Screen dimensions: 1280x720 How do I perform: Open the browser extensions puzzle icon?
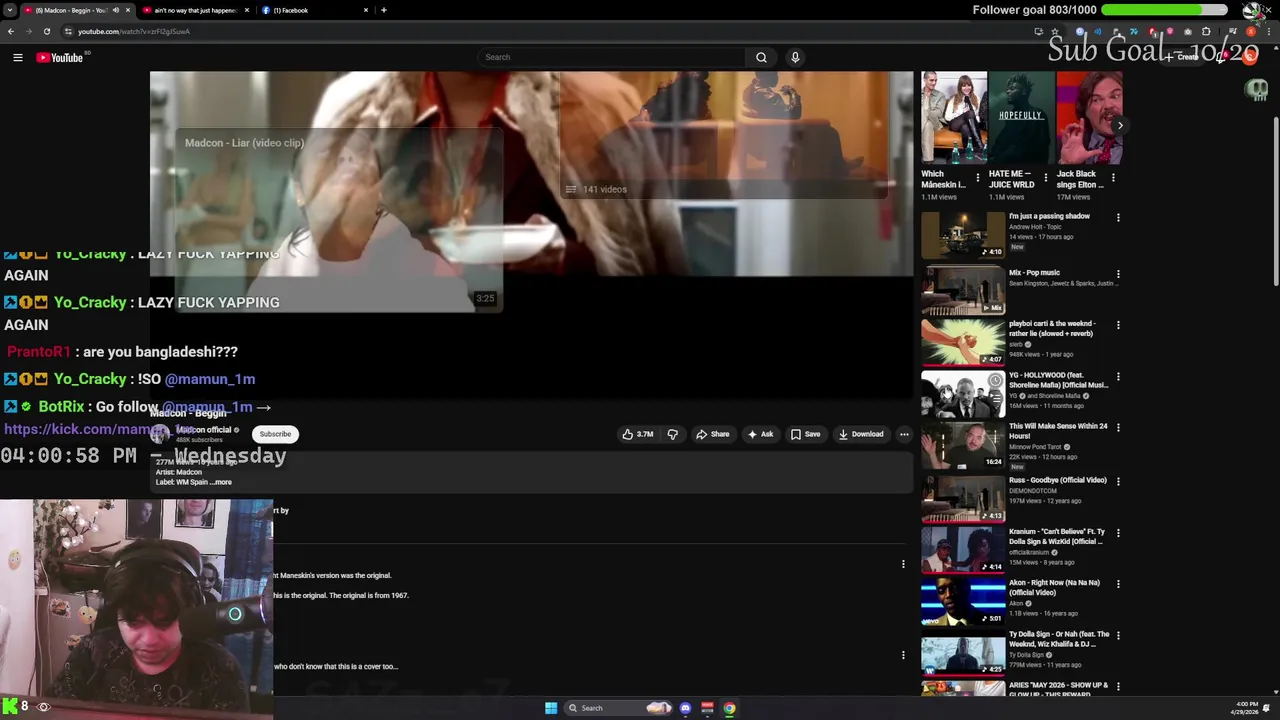pyautogui.click(x=1206, y=31)
